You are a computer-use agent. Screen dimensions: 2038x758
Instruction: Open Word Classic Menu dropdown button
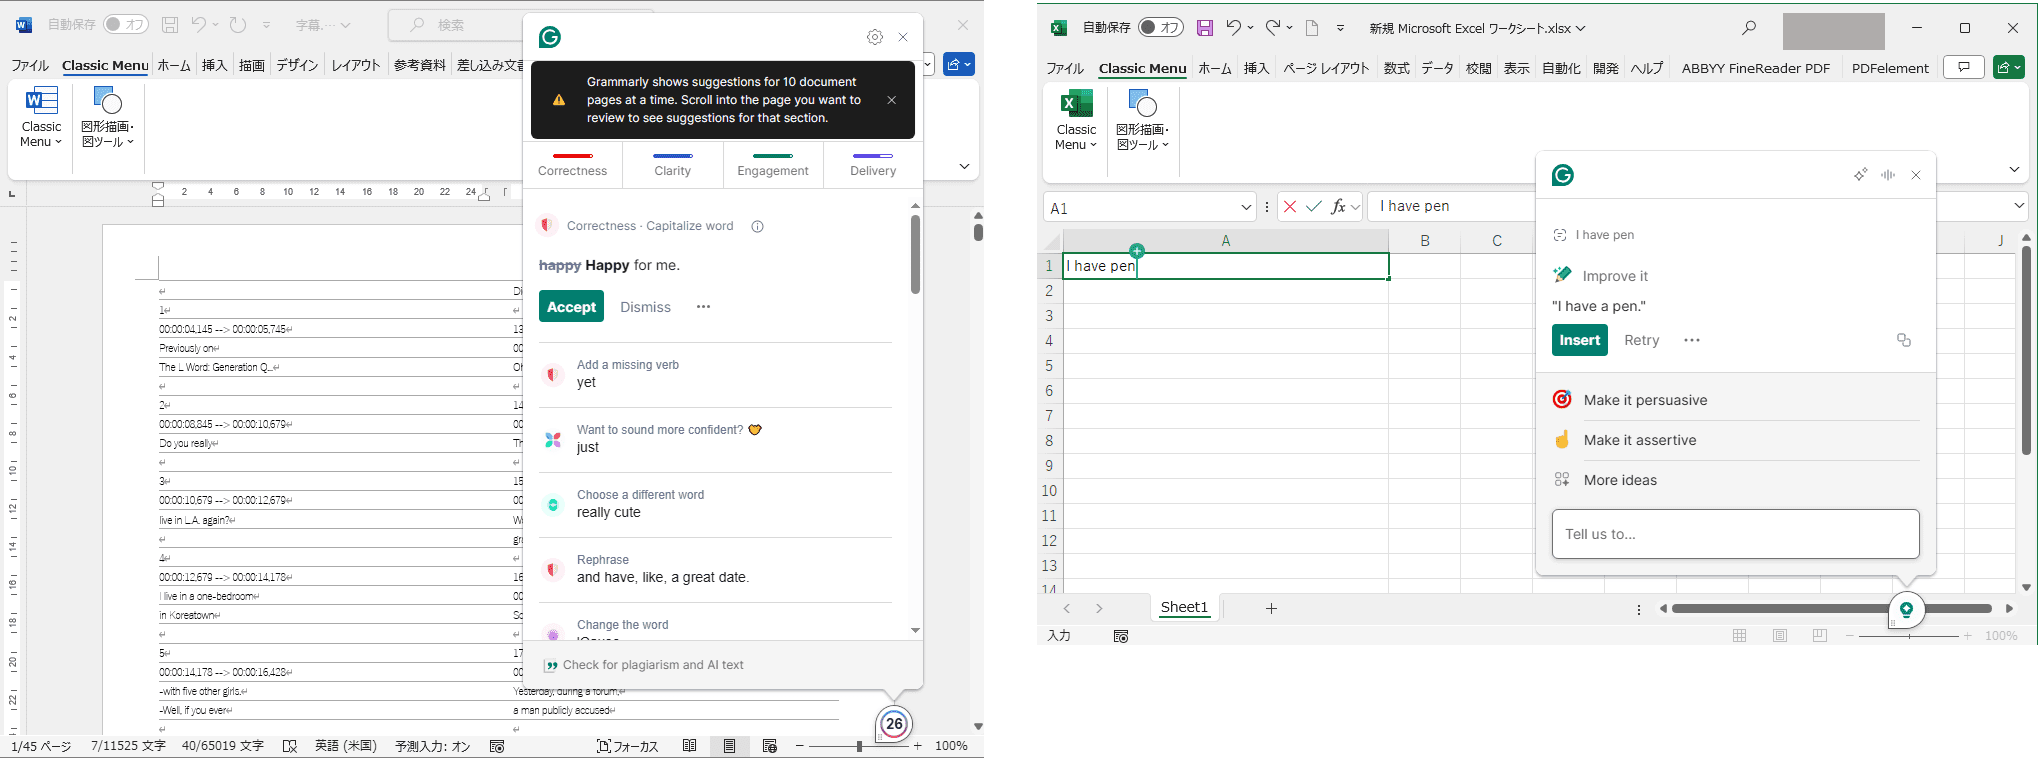(x=41, y=118)
